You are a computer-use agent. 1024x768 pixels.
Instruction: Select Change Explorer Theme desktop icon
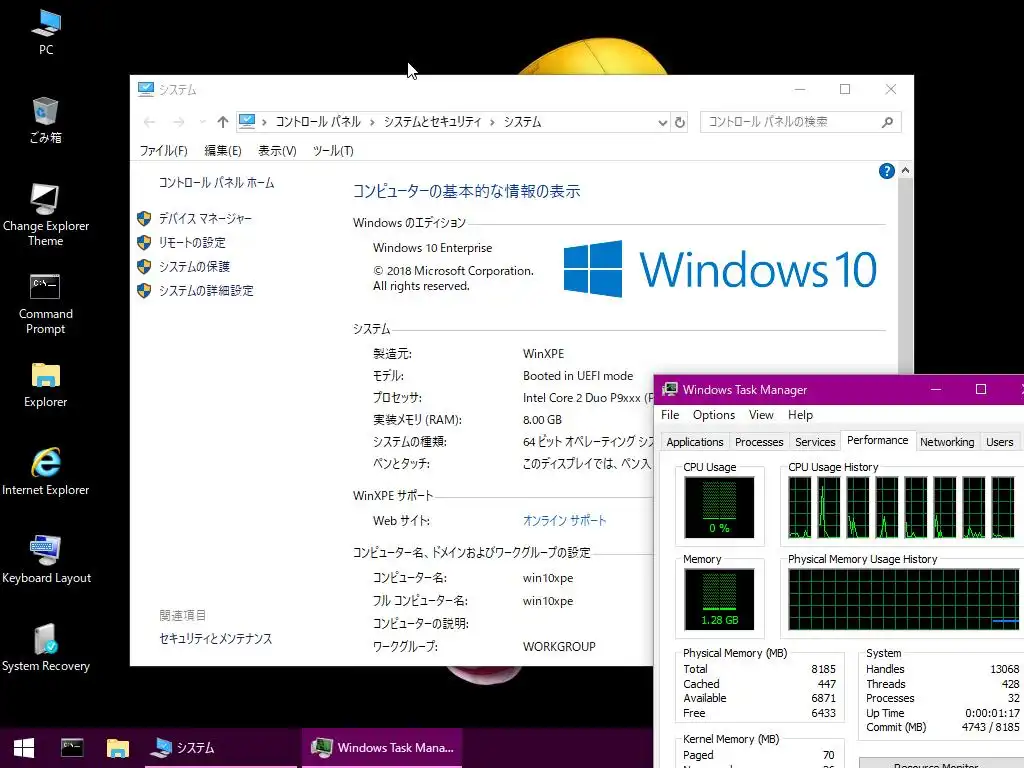pos(46,216)
